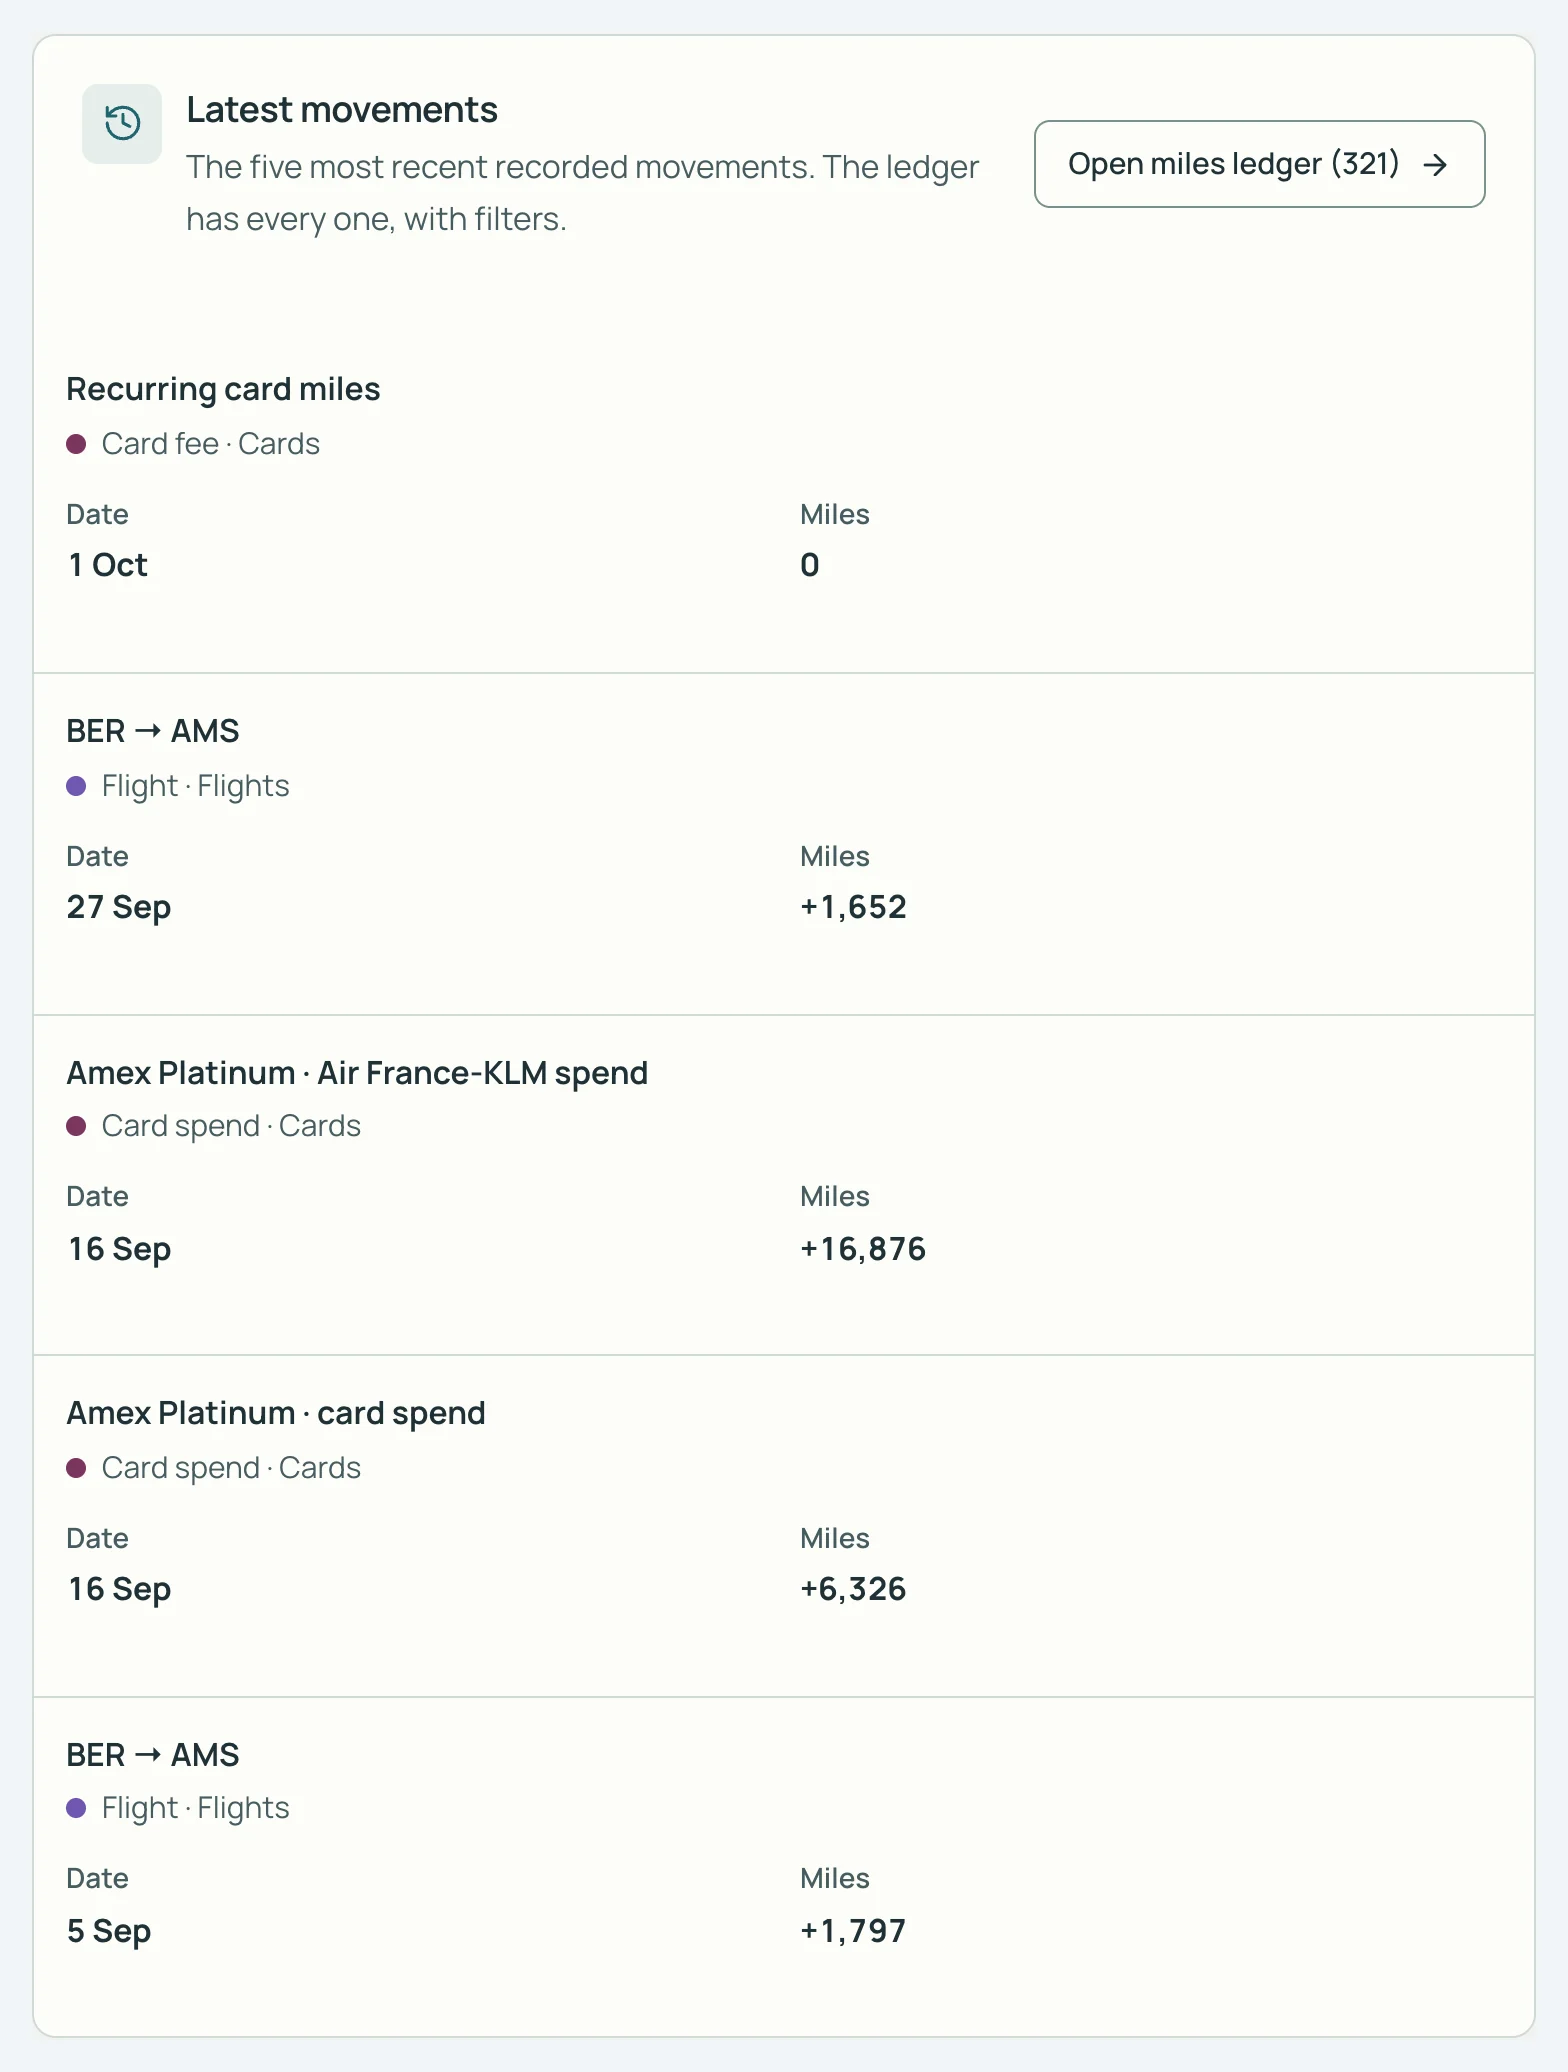Screen dimensions: 1568x2072
Task: Click the 1 Oct date value
Action: [x=107, y=565]
